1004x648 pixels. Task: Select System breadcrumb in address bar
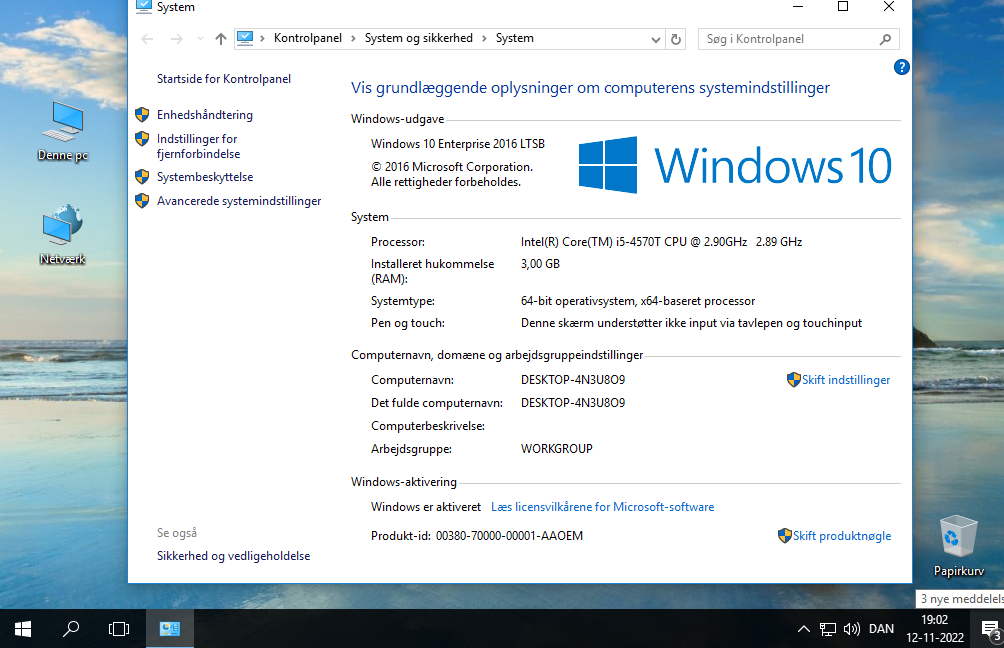pos(515,38)
